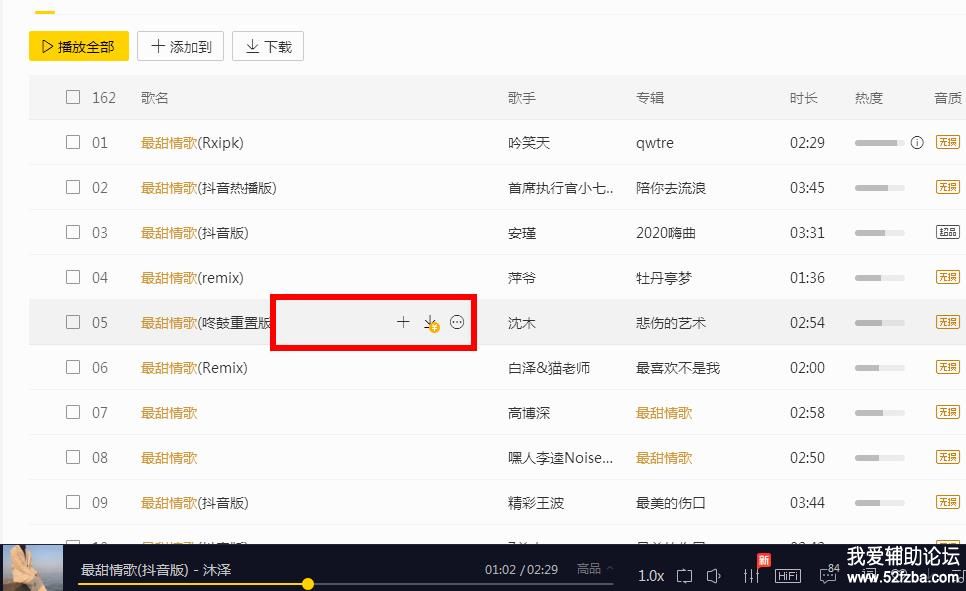This screenshot has height=591, width=966.
Task: Open album 陪你去流浪
Action: tap(671, 188)
